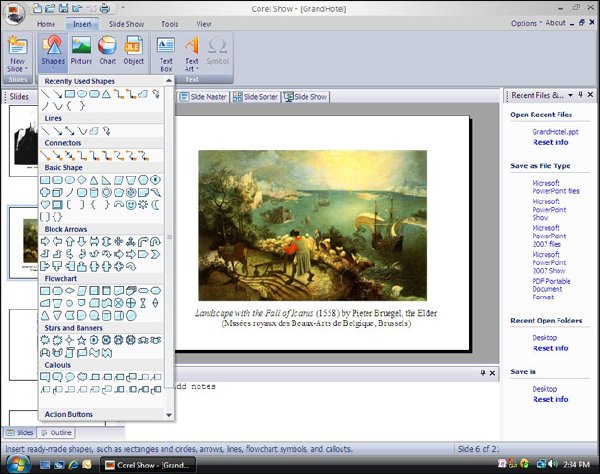Image resolution: width=600 pixels, height=474 pixels.
Task: Select the heart in Basic Shape
Action: (x=45, y=205)
